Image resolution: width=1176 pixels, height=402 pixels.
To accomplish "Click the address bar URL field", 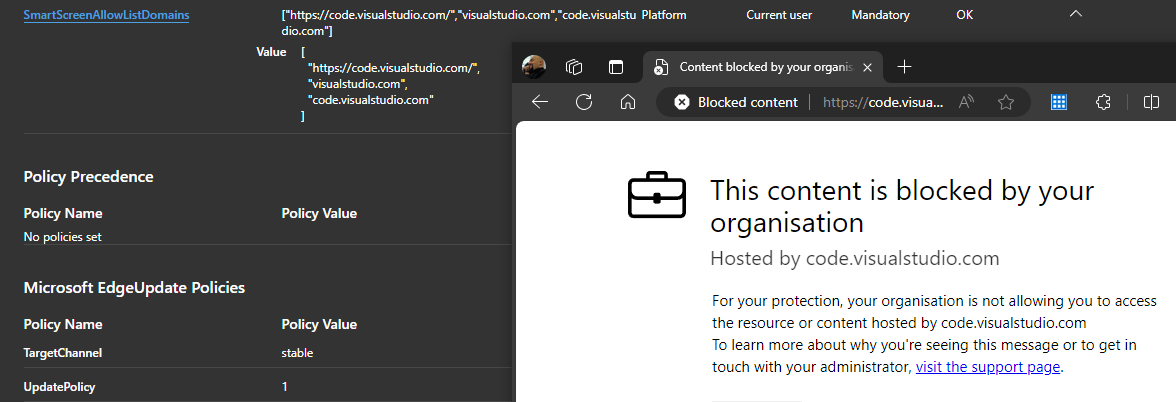I will (x=884, y=102).
